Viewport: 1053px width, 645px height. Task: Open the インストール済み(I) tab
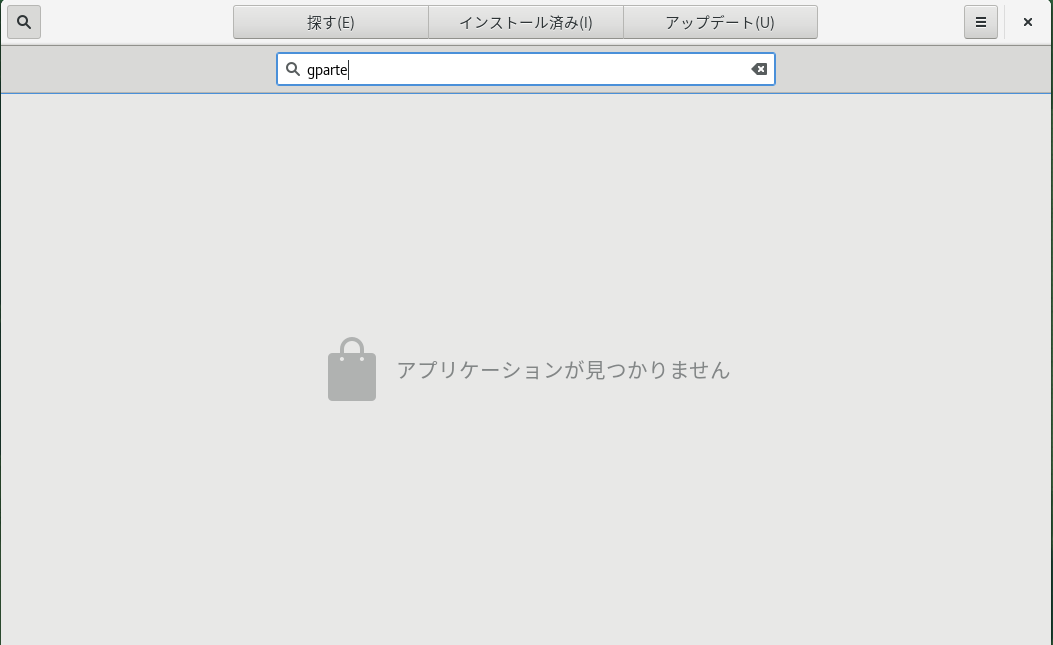pos(526,22)
